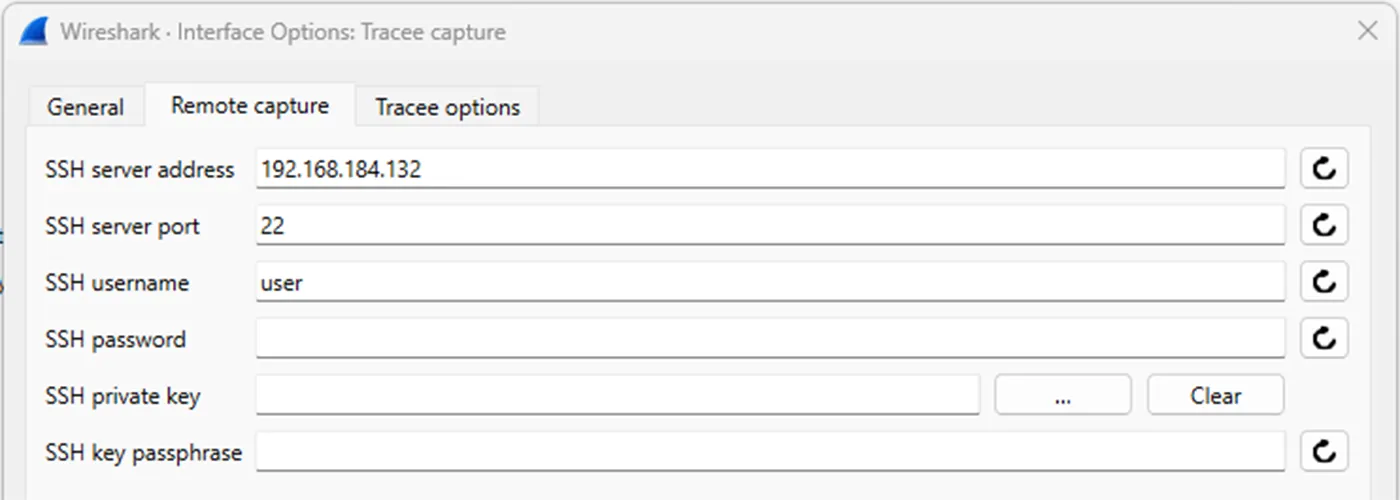The image size is (1400, 500).
Task: Switch to the General tab
Action: tap(86, 107)
